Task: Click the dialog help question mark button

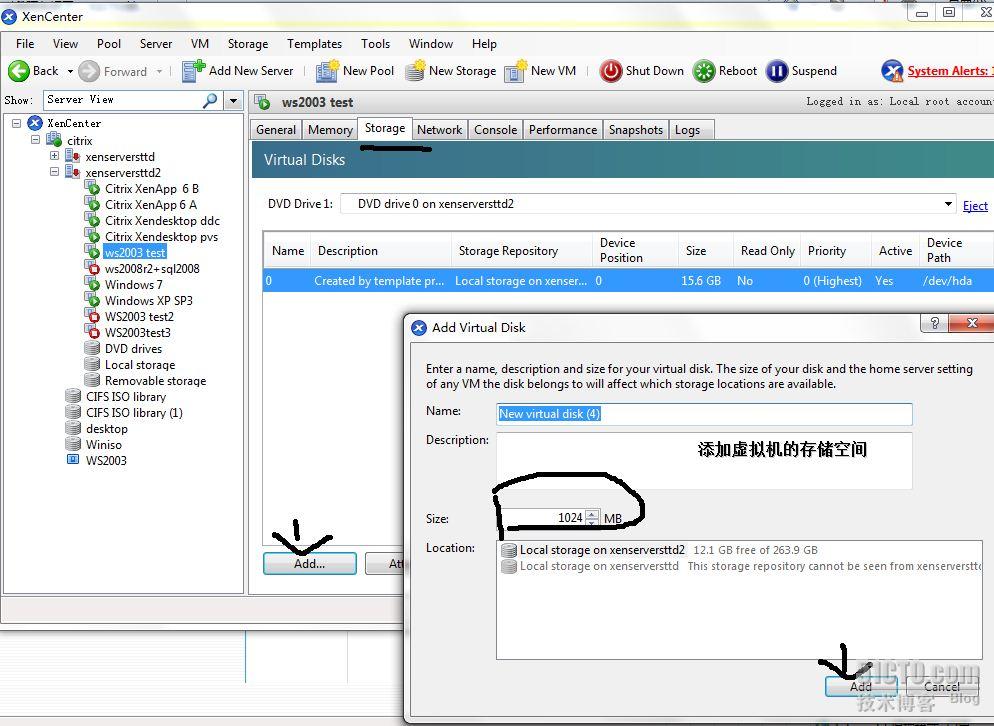Action: [x=934, y=323]
